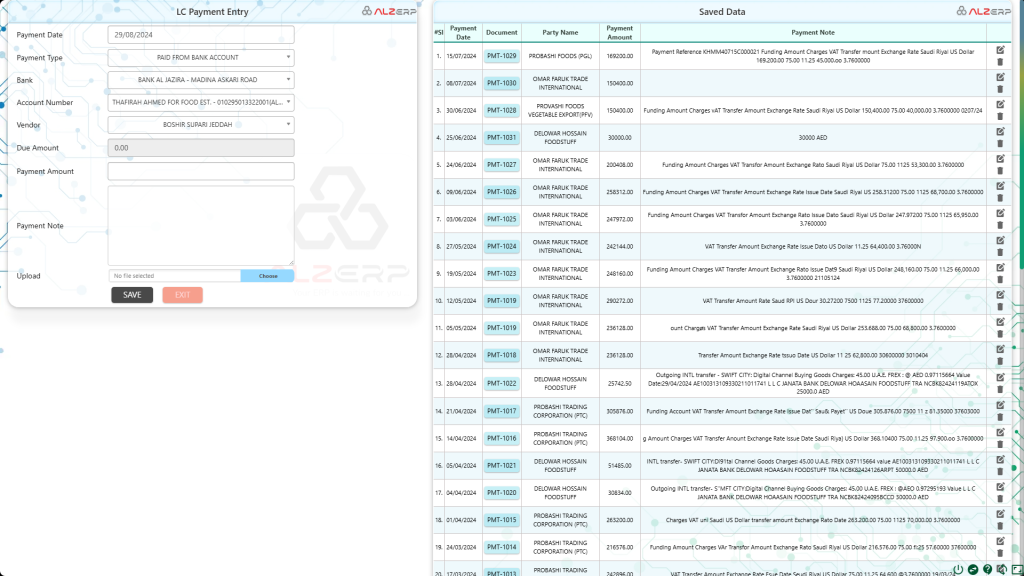Toggle fullscreen mode icon

(1017, 569)
